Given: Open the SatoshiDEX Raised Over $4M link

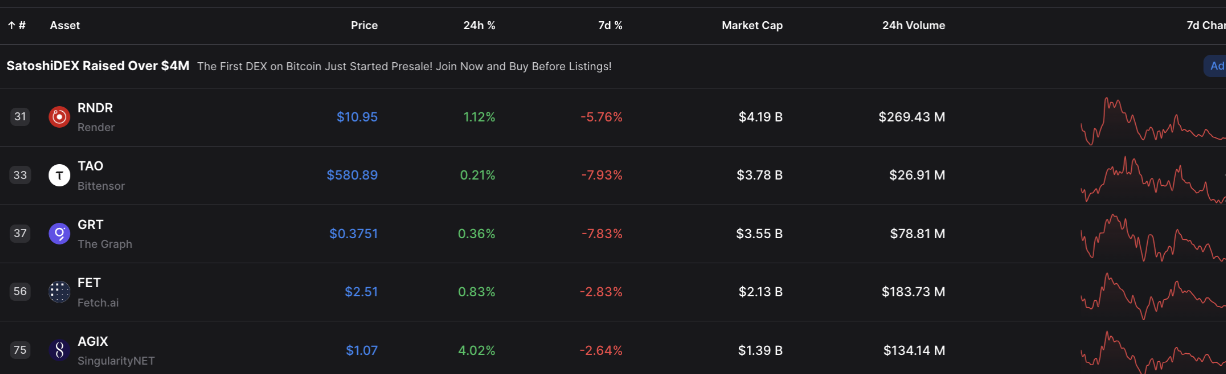Looking at the screenshot, I should (98, 66).
